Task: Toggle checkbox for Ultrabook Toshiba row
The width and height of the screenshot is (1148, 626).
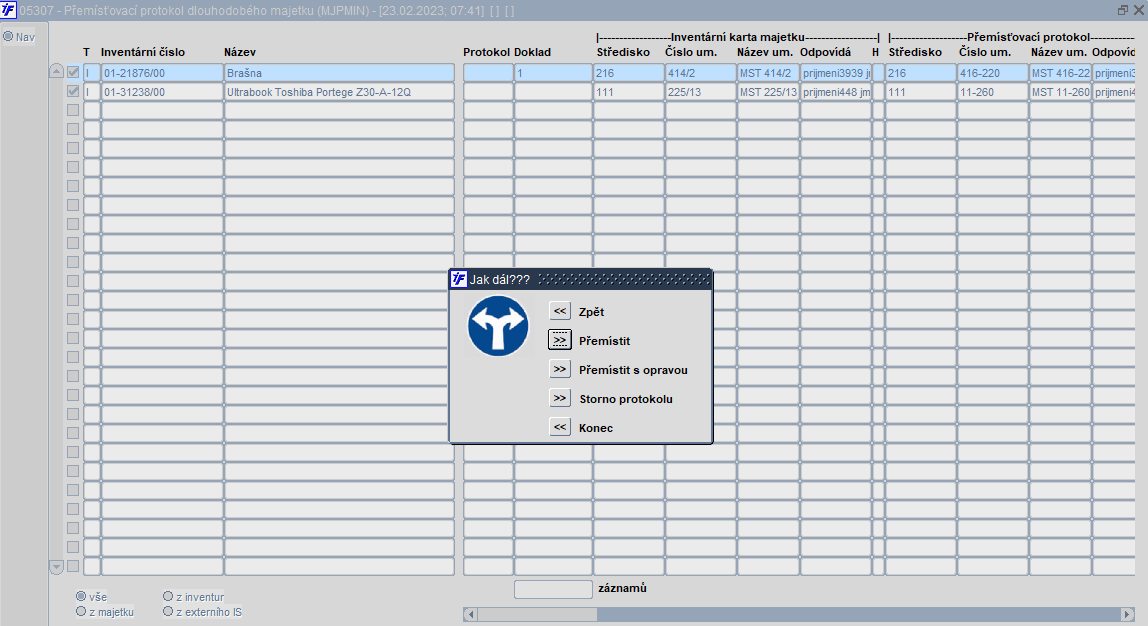Action: 73,92
